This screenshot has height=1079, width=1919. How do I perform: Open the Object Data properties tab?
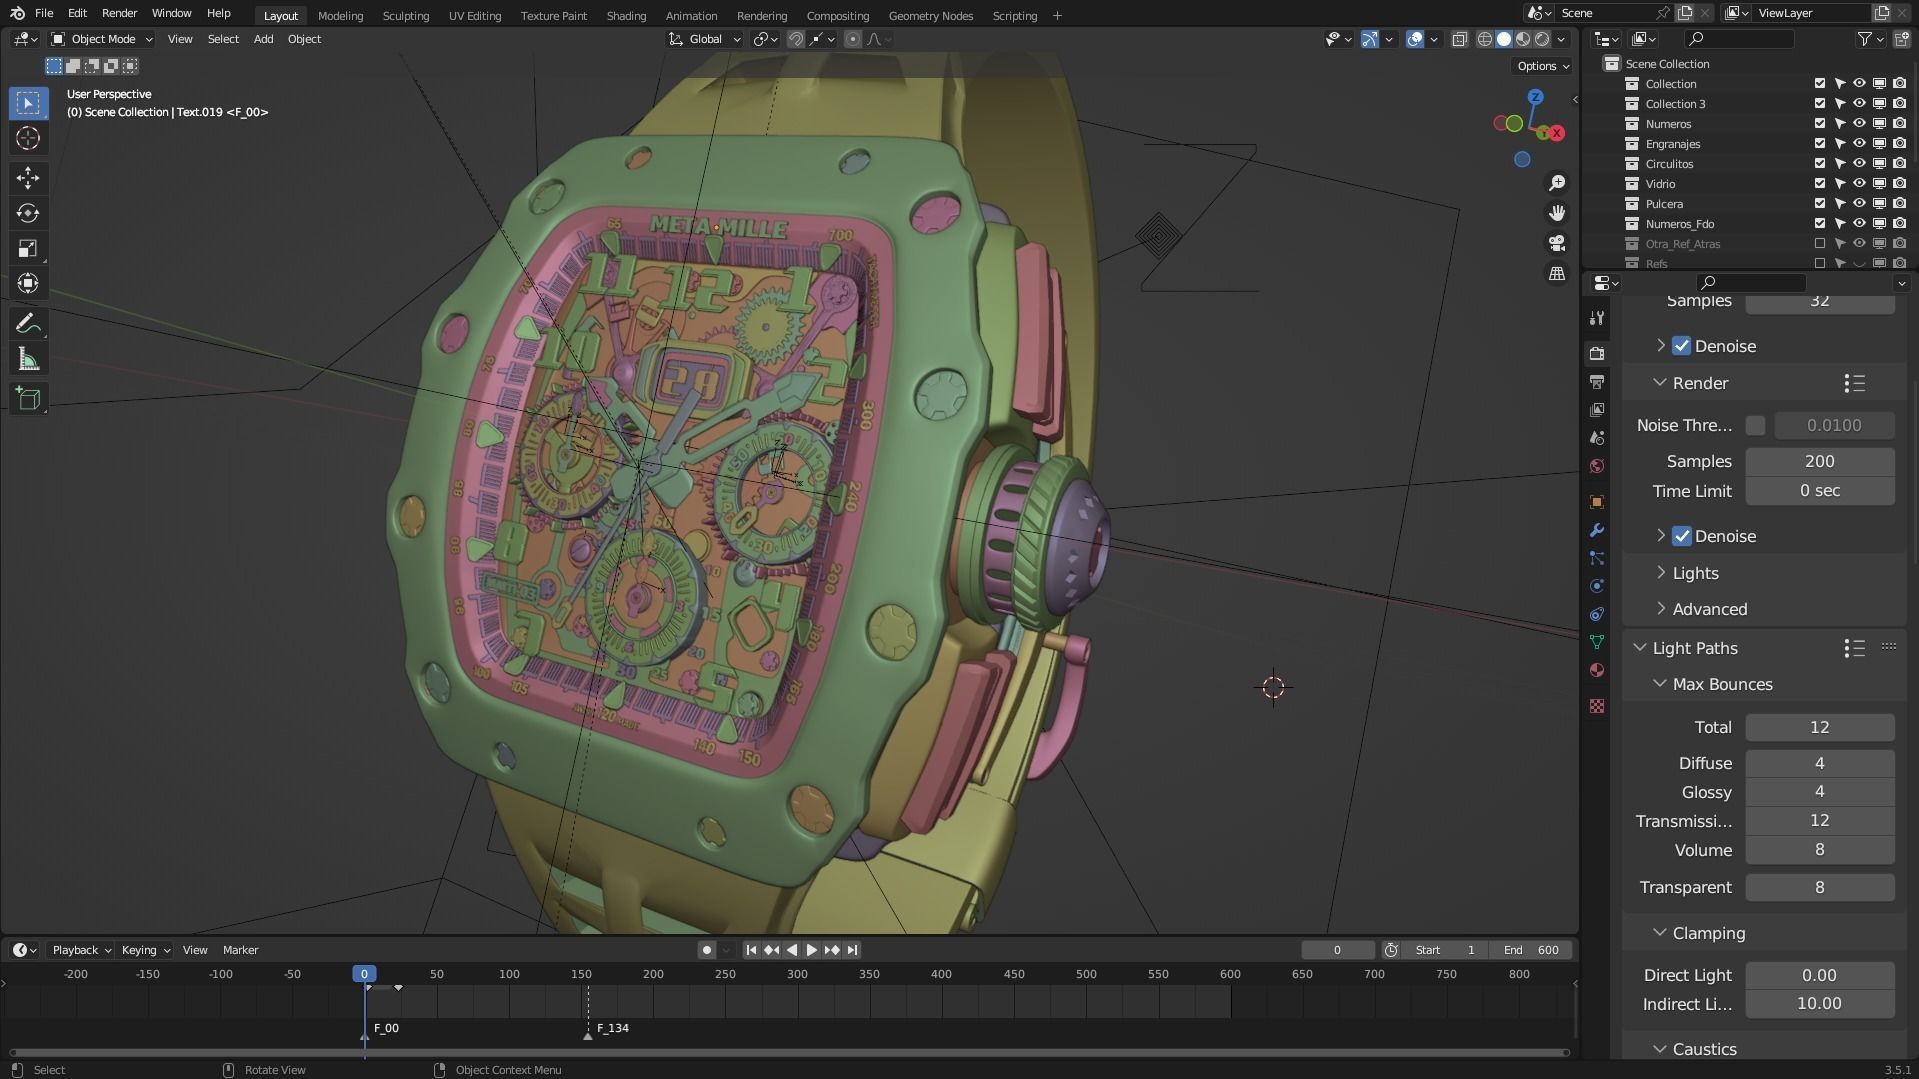click(x=1597, y=642)
